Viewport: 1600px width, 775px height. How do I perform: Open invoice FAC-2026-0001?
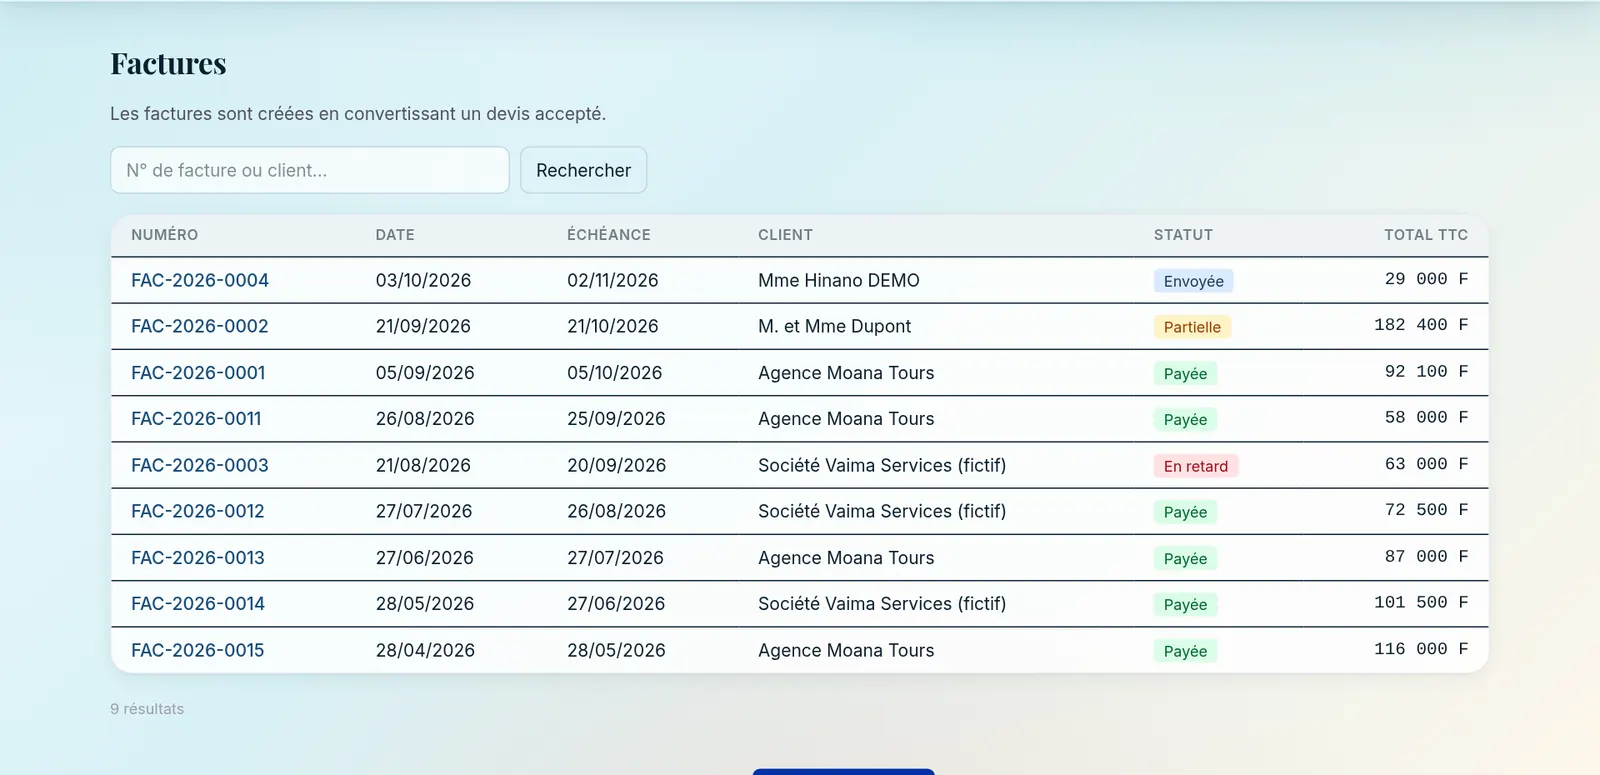tap(198, 373)
